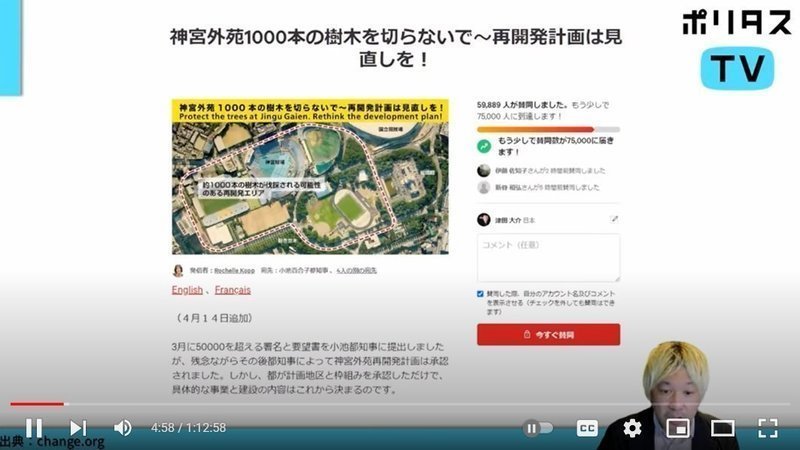Turn on closed captions
800x450 pixels.
(587, 428)
